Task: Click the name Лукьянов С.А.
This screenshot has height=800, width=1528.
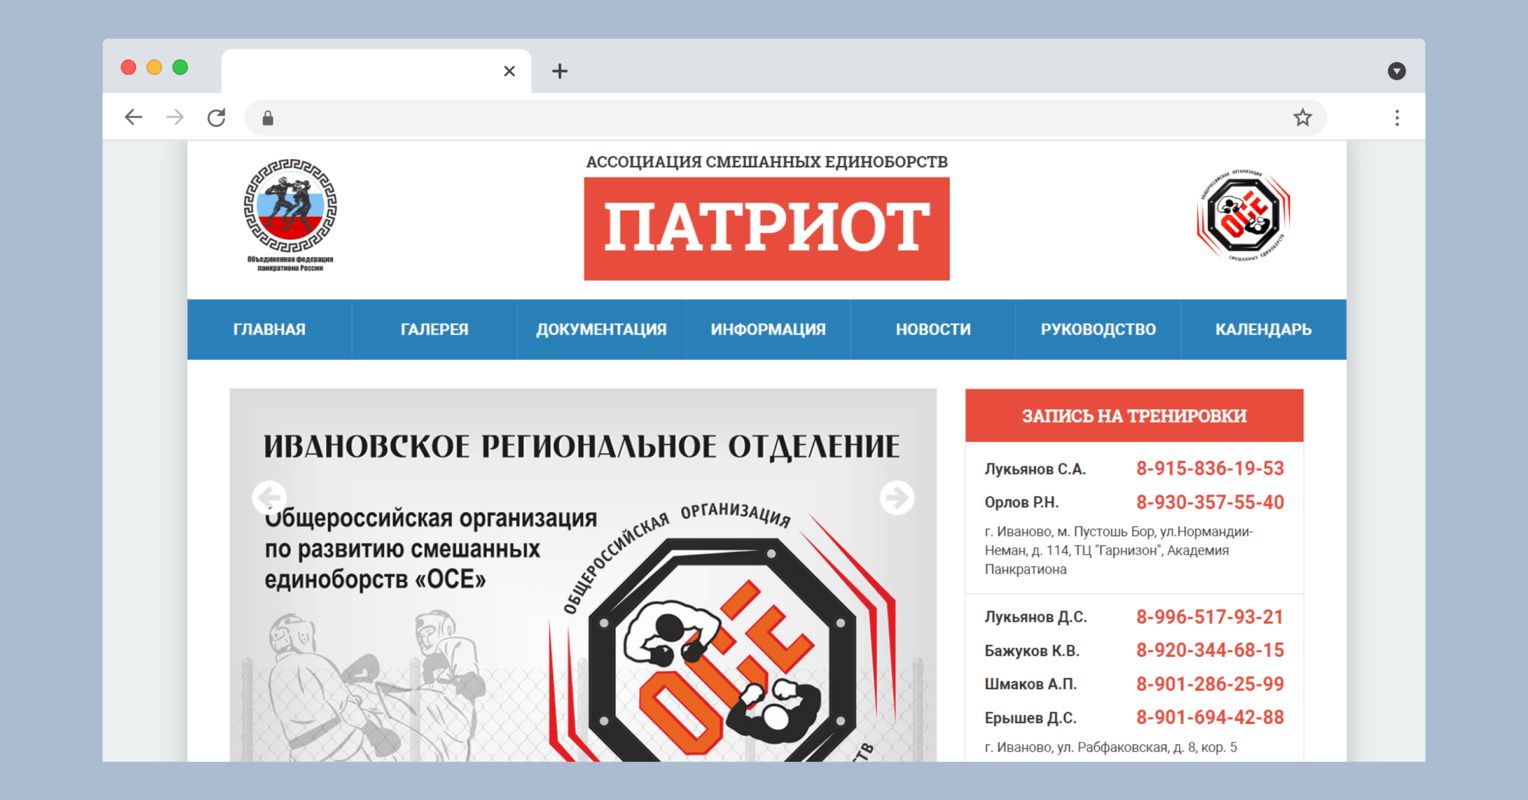Action: [1035, 469]
